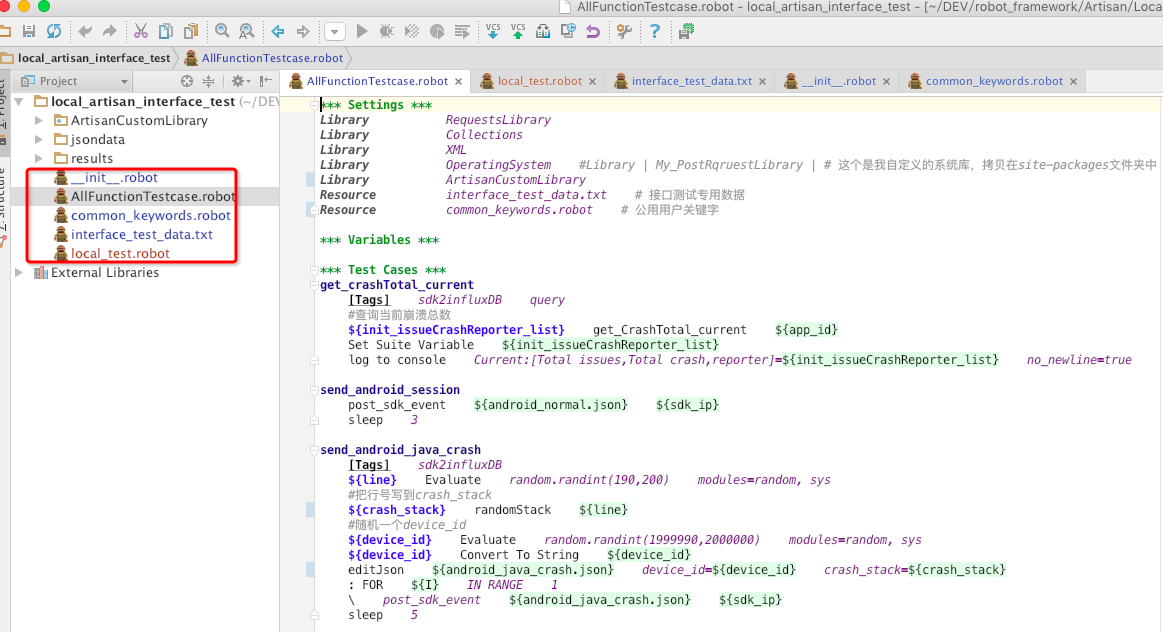Expand the External Libraries node
The image size is (1163, 632).
pyautogui.click(x=20, y=273)
